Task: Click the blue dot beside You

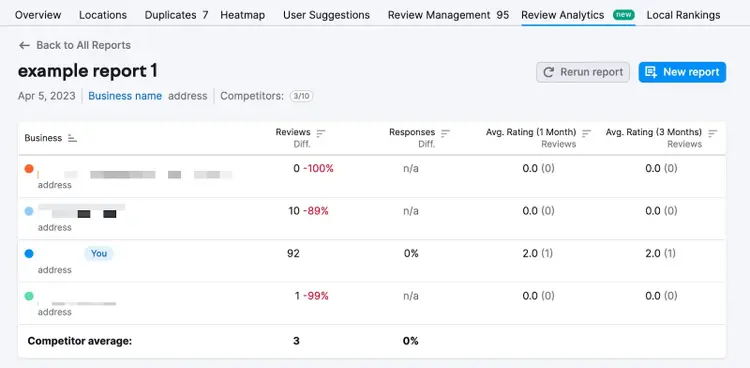Action: click(29, 254)
